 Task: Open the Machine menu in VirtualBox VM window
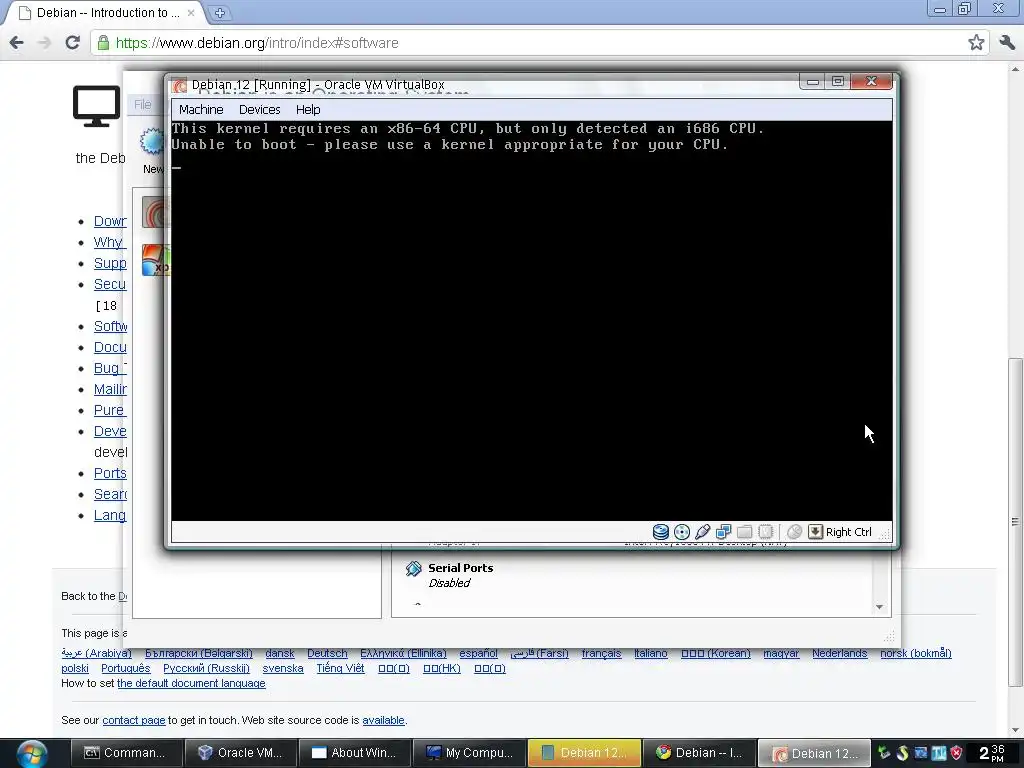(201, 110)
